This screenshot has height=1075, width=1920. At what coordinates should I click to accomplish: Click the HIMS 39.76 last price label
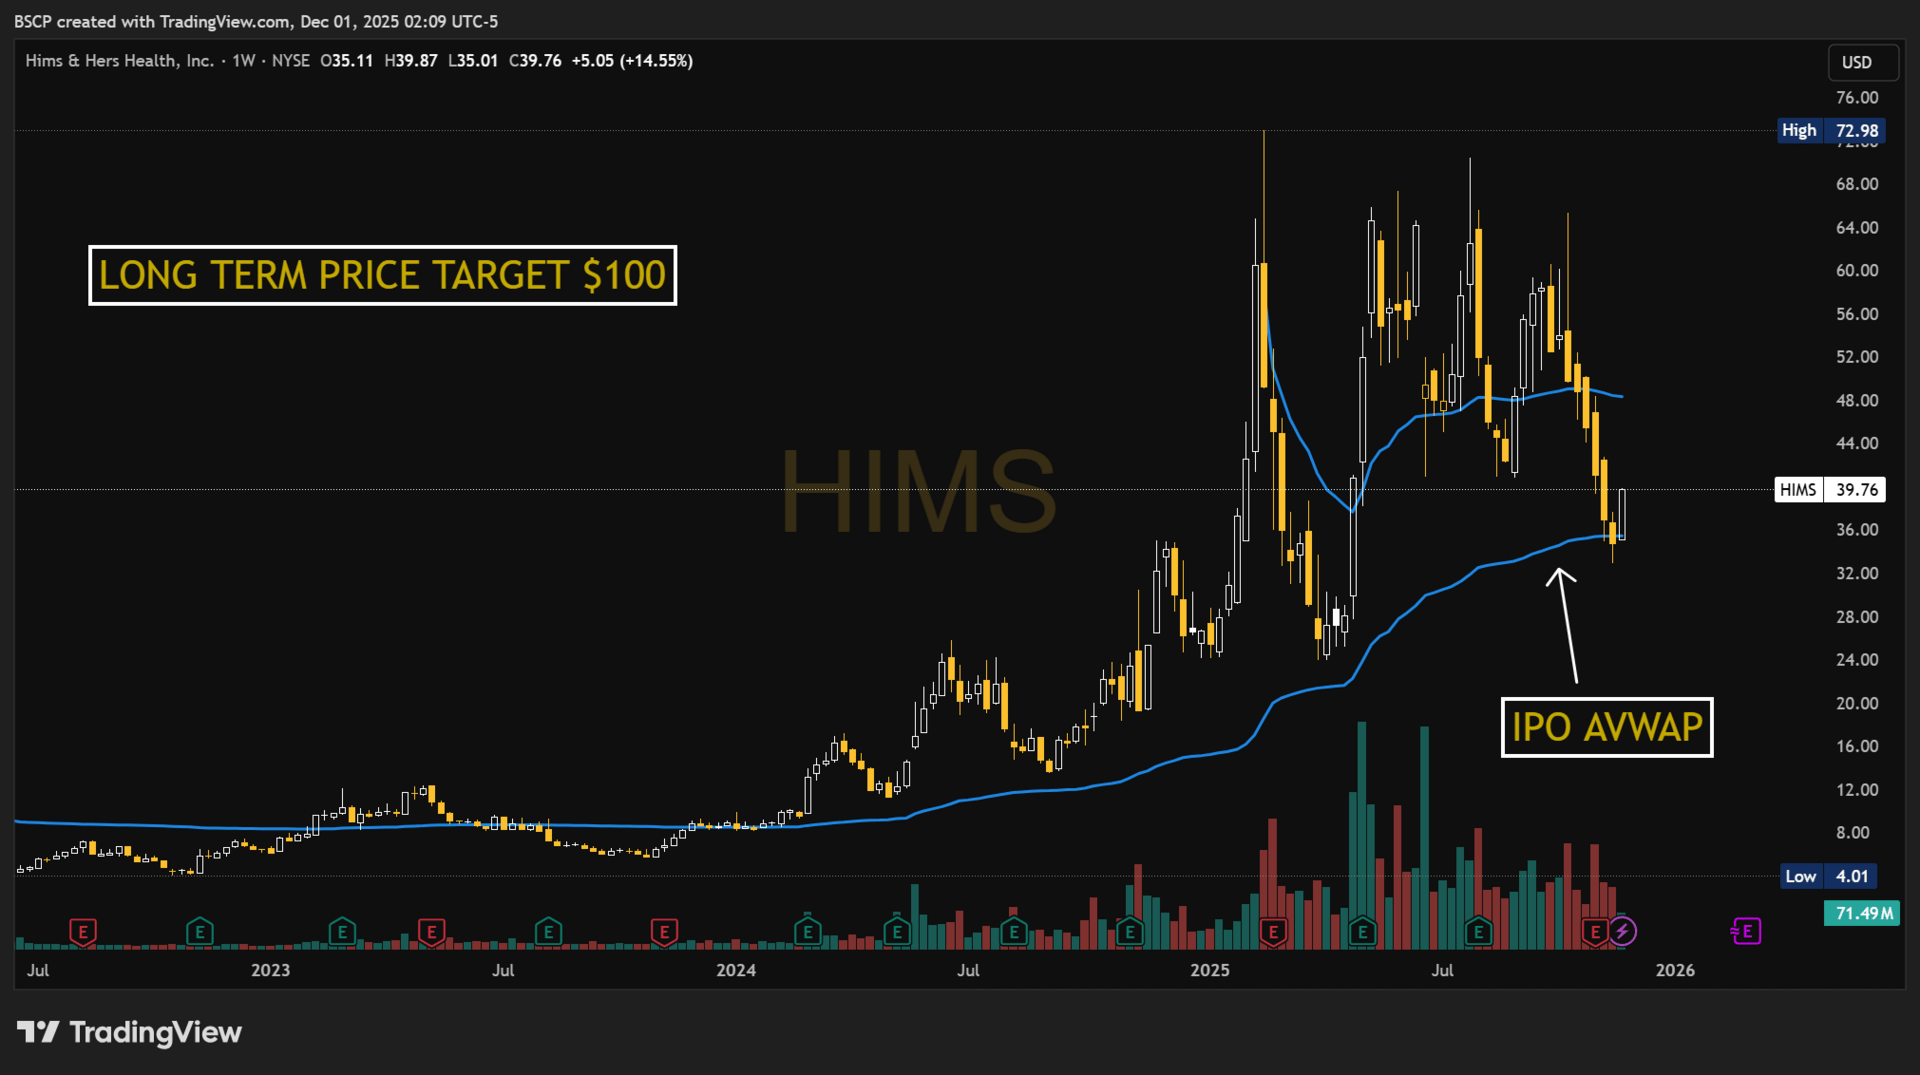pos(1830,489)
